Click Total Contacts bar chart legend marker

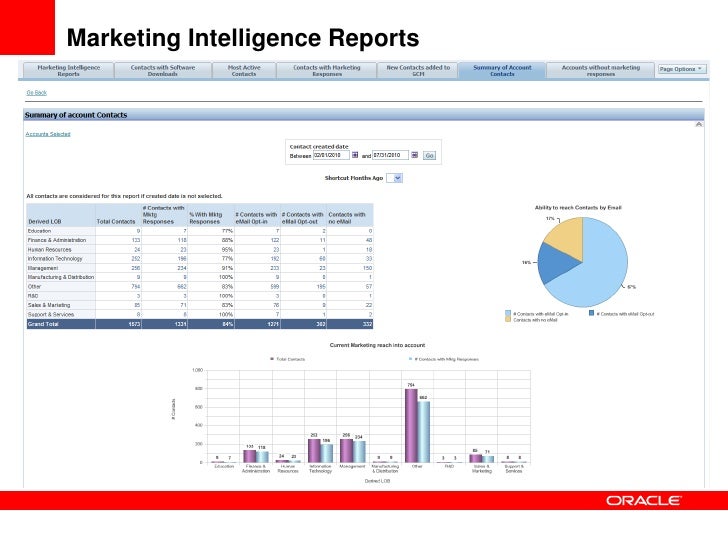(x=272, y=359)
